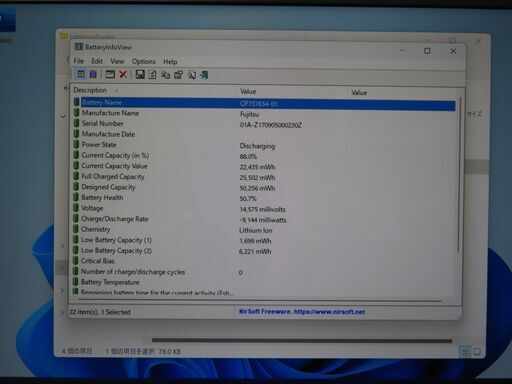Click the Lithium Ion value cell
Image resolution: width=512 pixels, height=384 pixels.
point(256,230)
